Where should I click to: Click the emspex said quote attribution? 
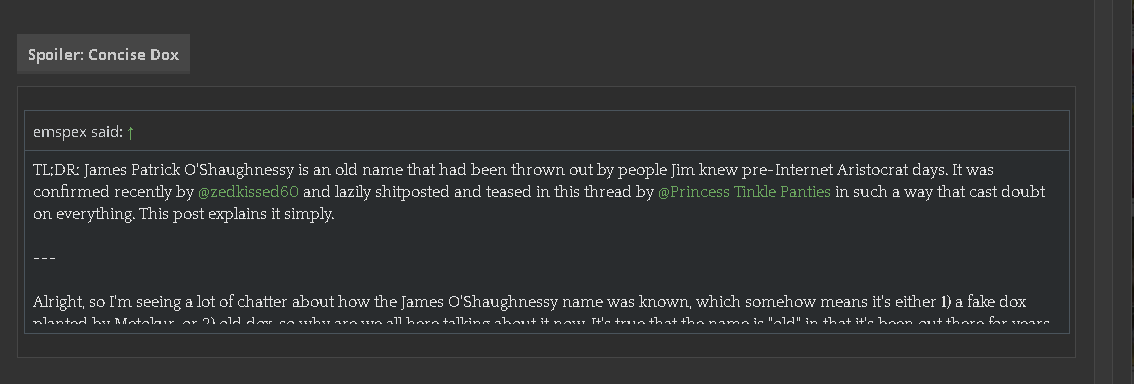coord(78,132)
